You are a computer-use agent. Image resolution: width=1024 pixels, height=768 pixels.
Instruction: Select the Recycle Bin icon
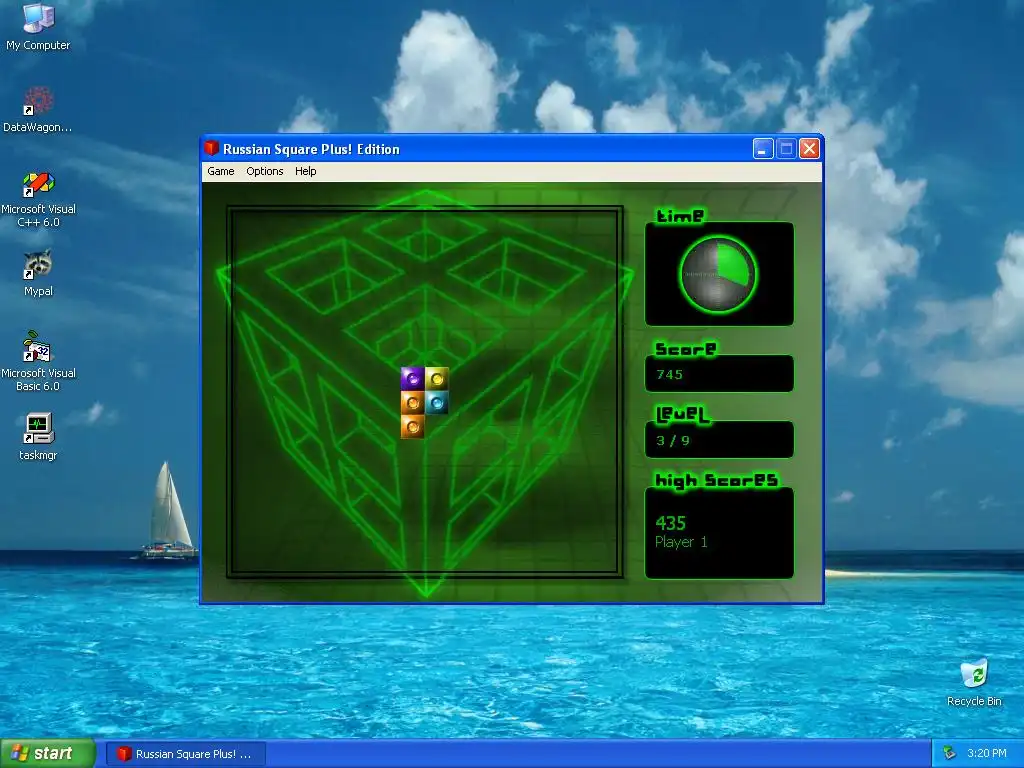974,683
